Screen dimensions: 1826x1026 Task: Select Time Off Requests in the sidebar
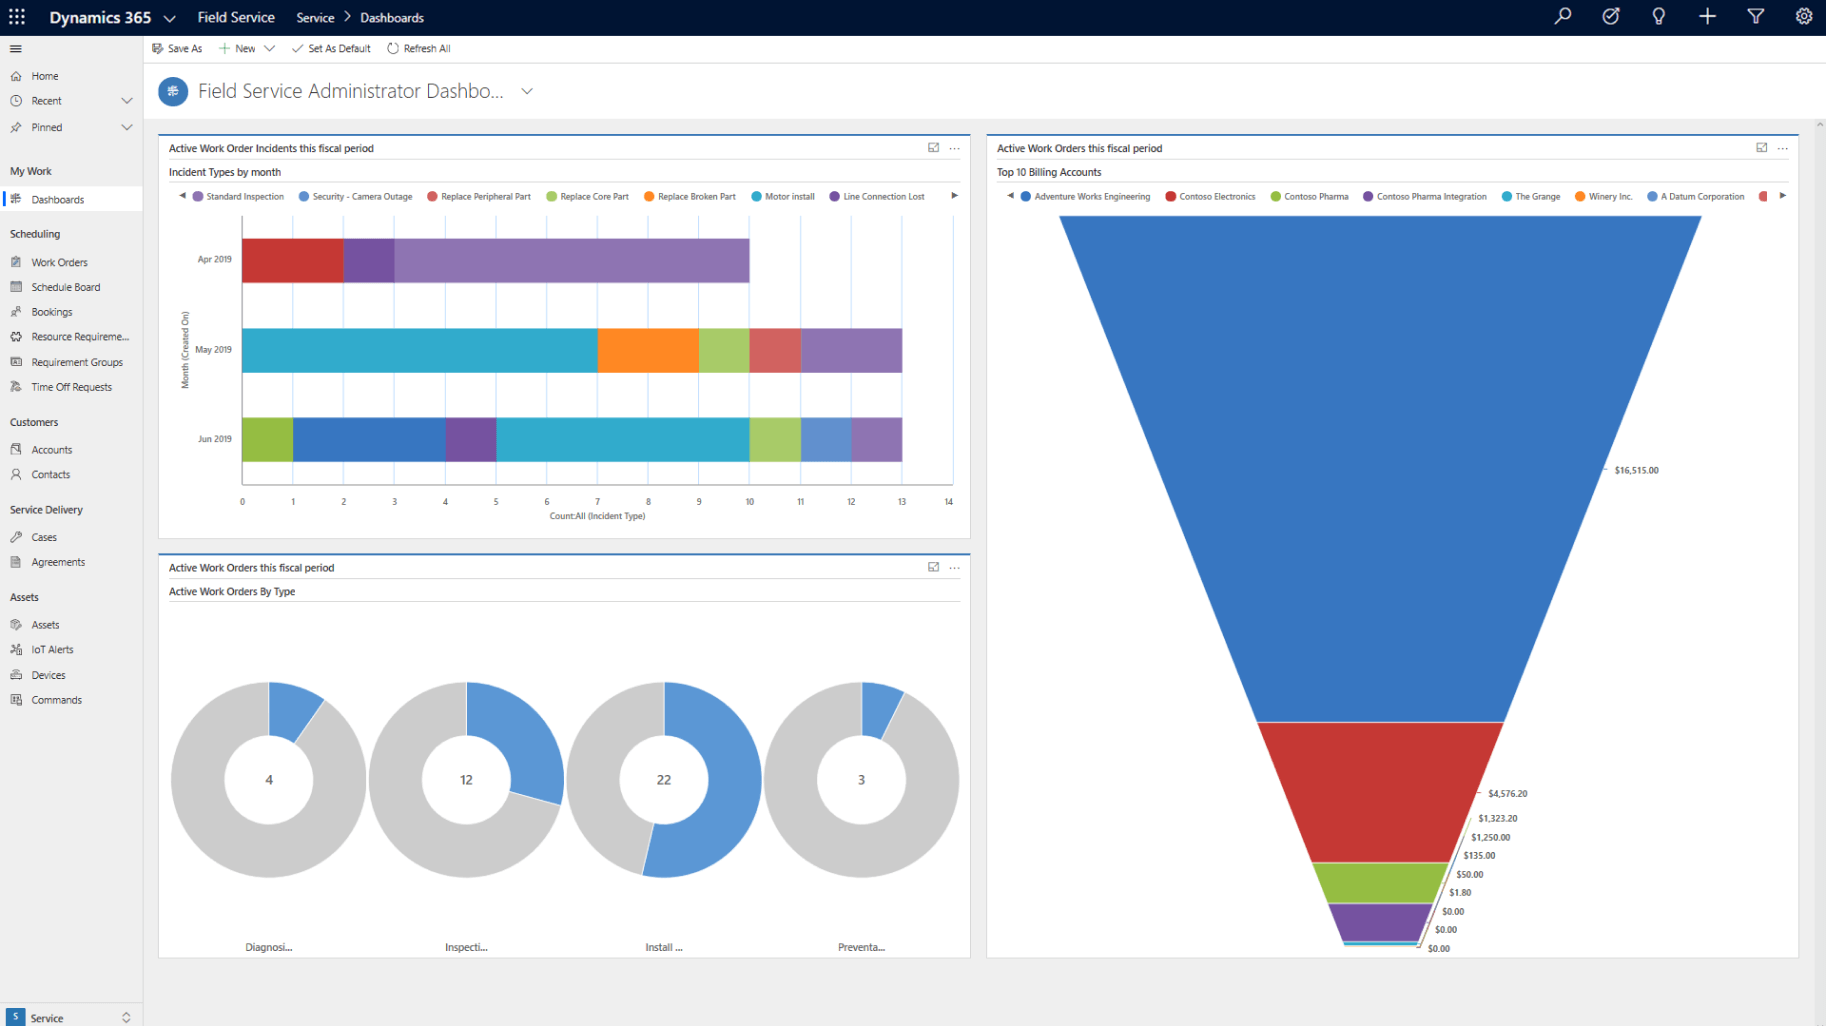70,387
